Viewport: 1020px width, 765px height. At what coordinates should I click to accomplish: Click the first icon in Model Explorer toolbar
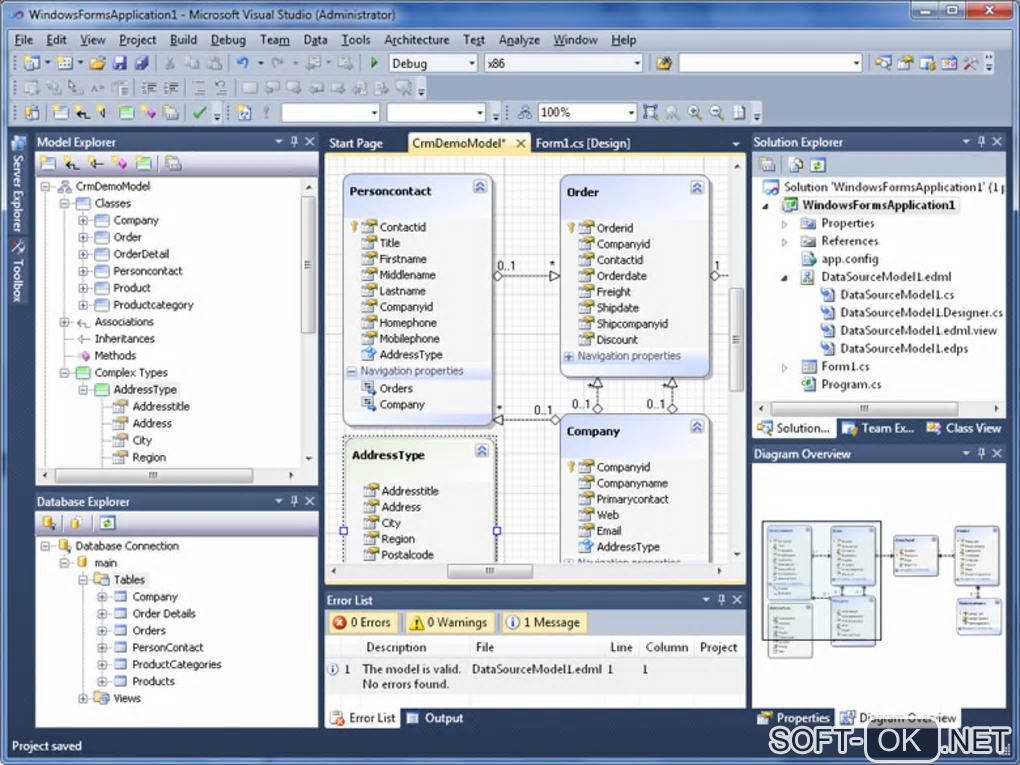click(x=48, y=163)
